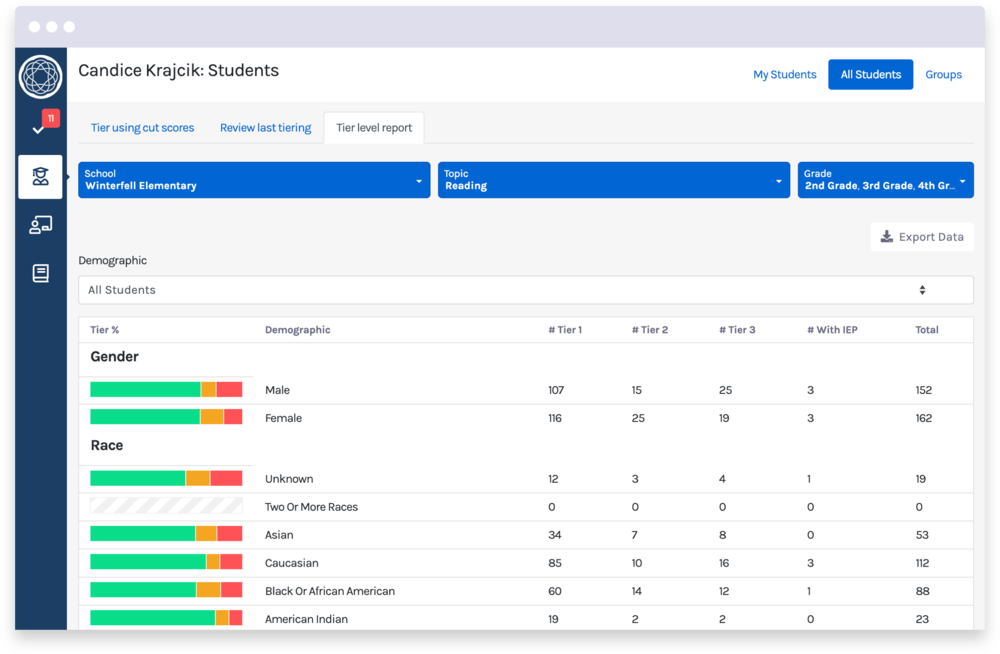
Task: Click Male Tier 1 count 107
Action: (x=556, y=390)
